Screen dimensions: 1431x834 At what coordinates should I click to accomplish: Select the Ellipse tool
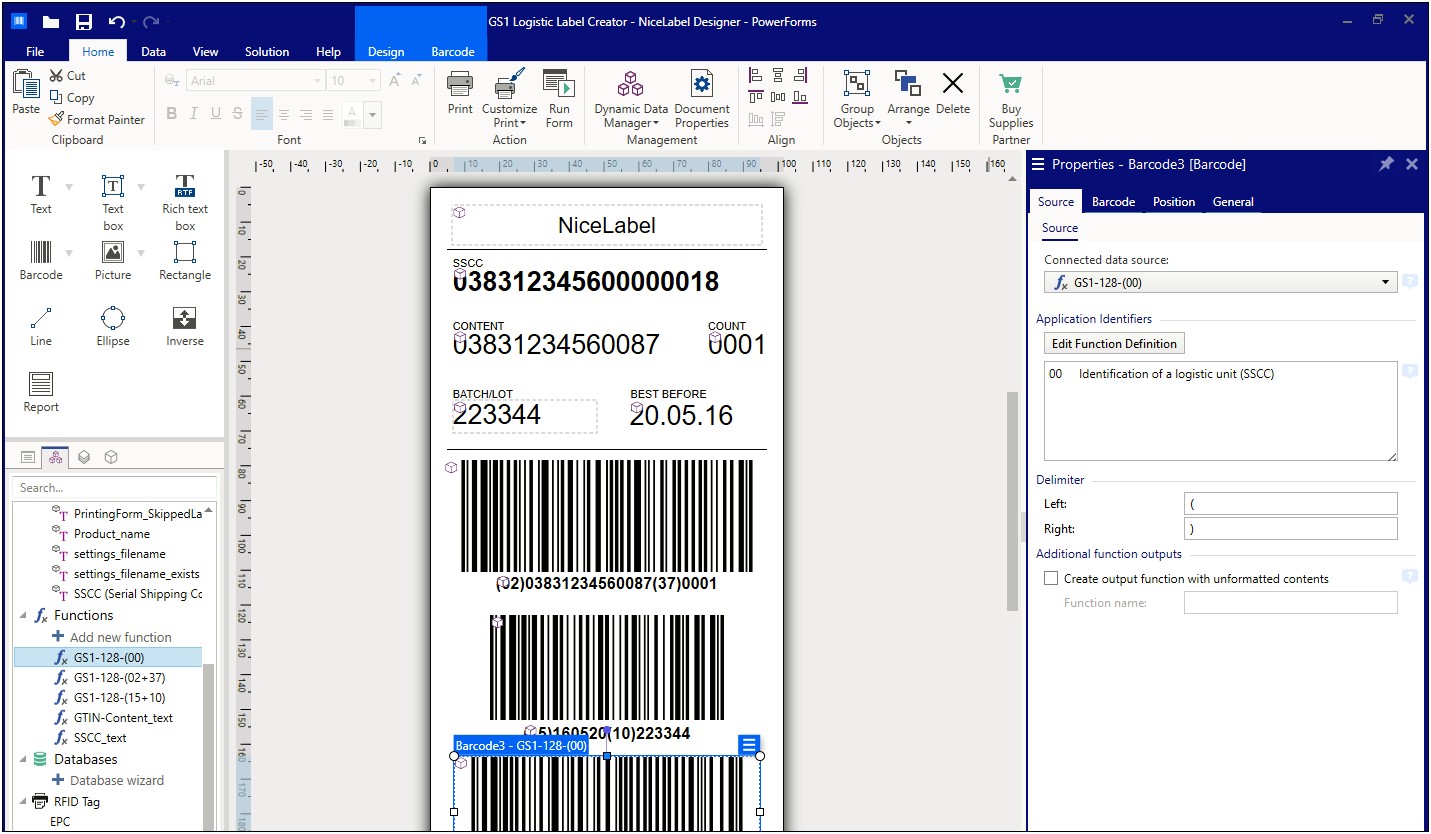tap(113, 326)
